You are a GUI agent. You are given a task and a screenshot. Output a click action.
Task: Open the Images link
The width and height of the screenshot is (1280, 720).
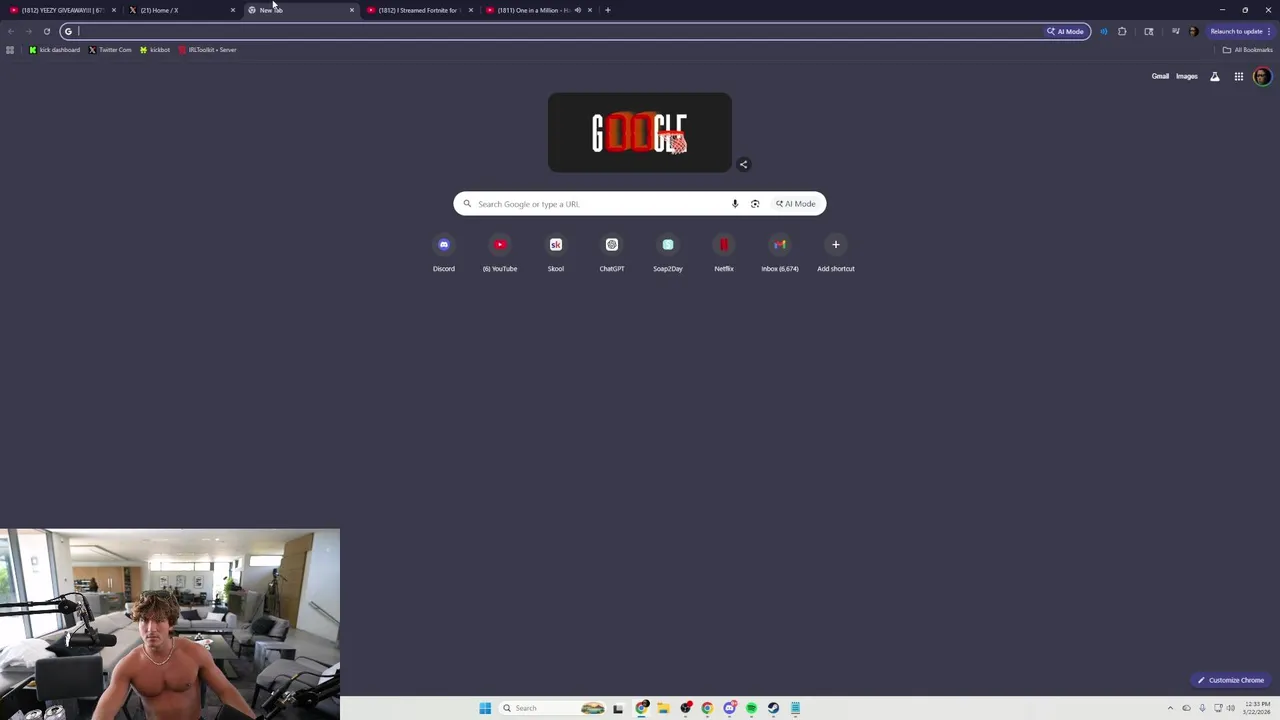[1187, 76]
